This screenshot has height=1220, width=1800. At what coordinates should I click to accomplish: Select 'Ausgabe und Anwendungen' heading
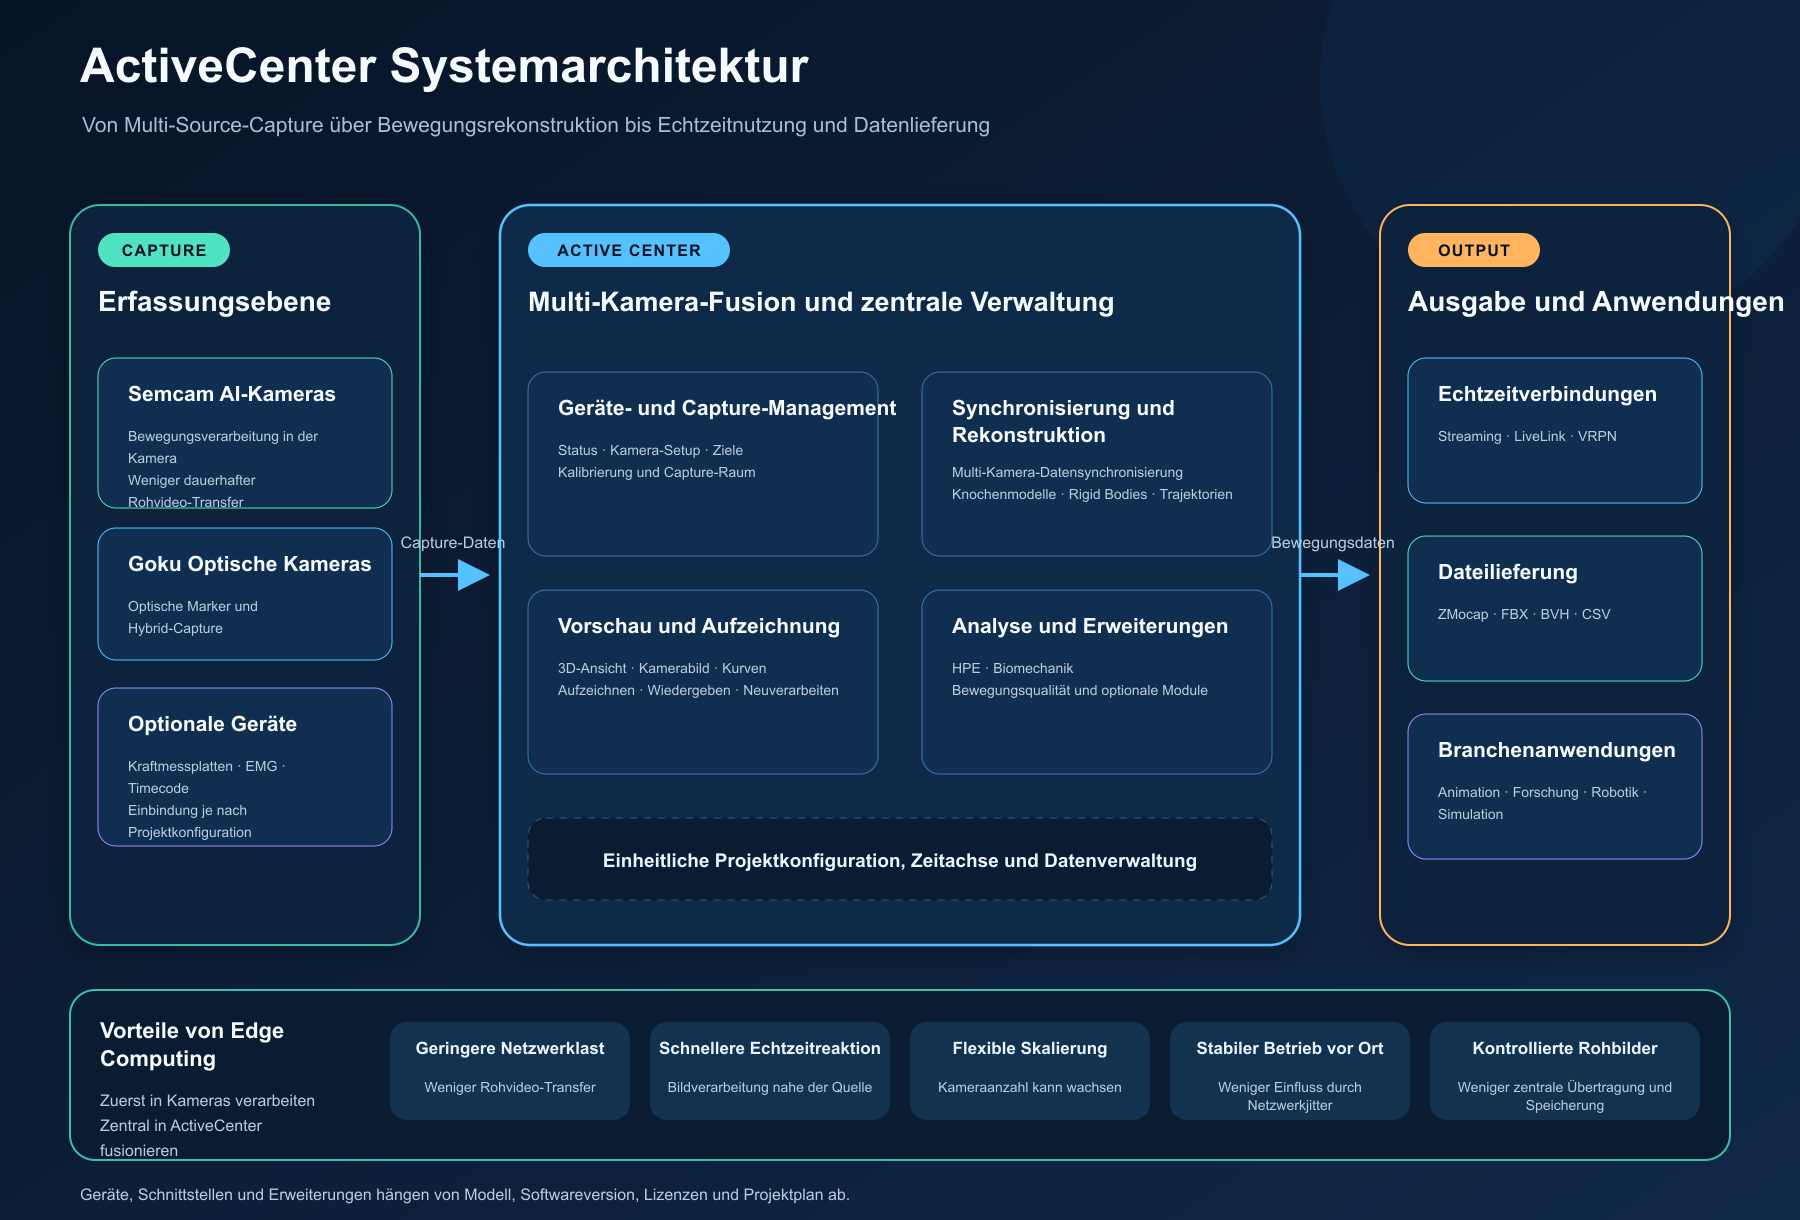pyautogui.click(x=1596, y=302)
